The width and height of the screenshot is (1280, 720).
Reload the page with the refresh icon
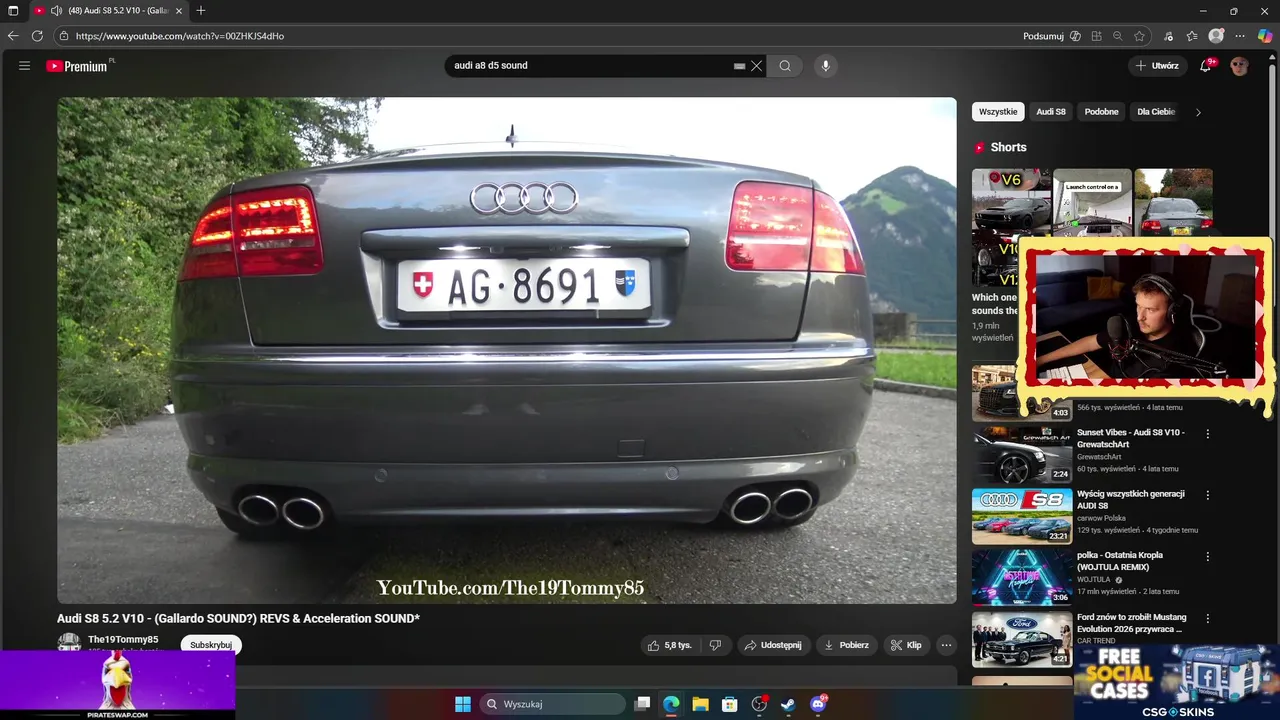37,36
